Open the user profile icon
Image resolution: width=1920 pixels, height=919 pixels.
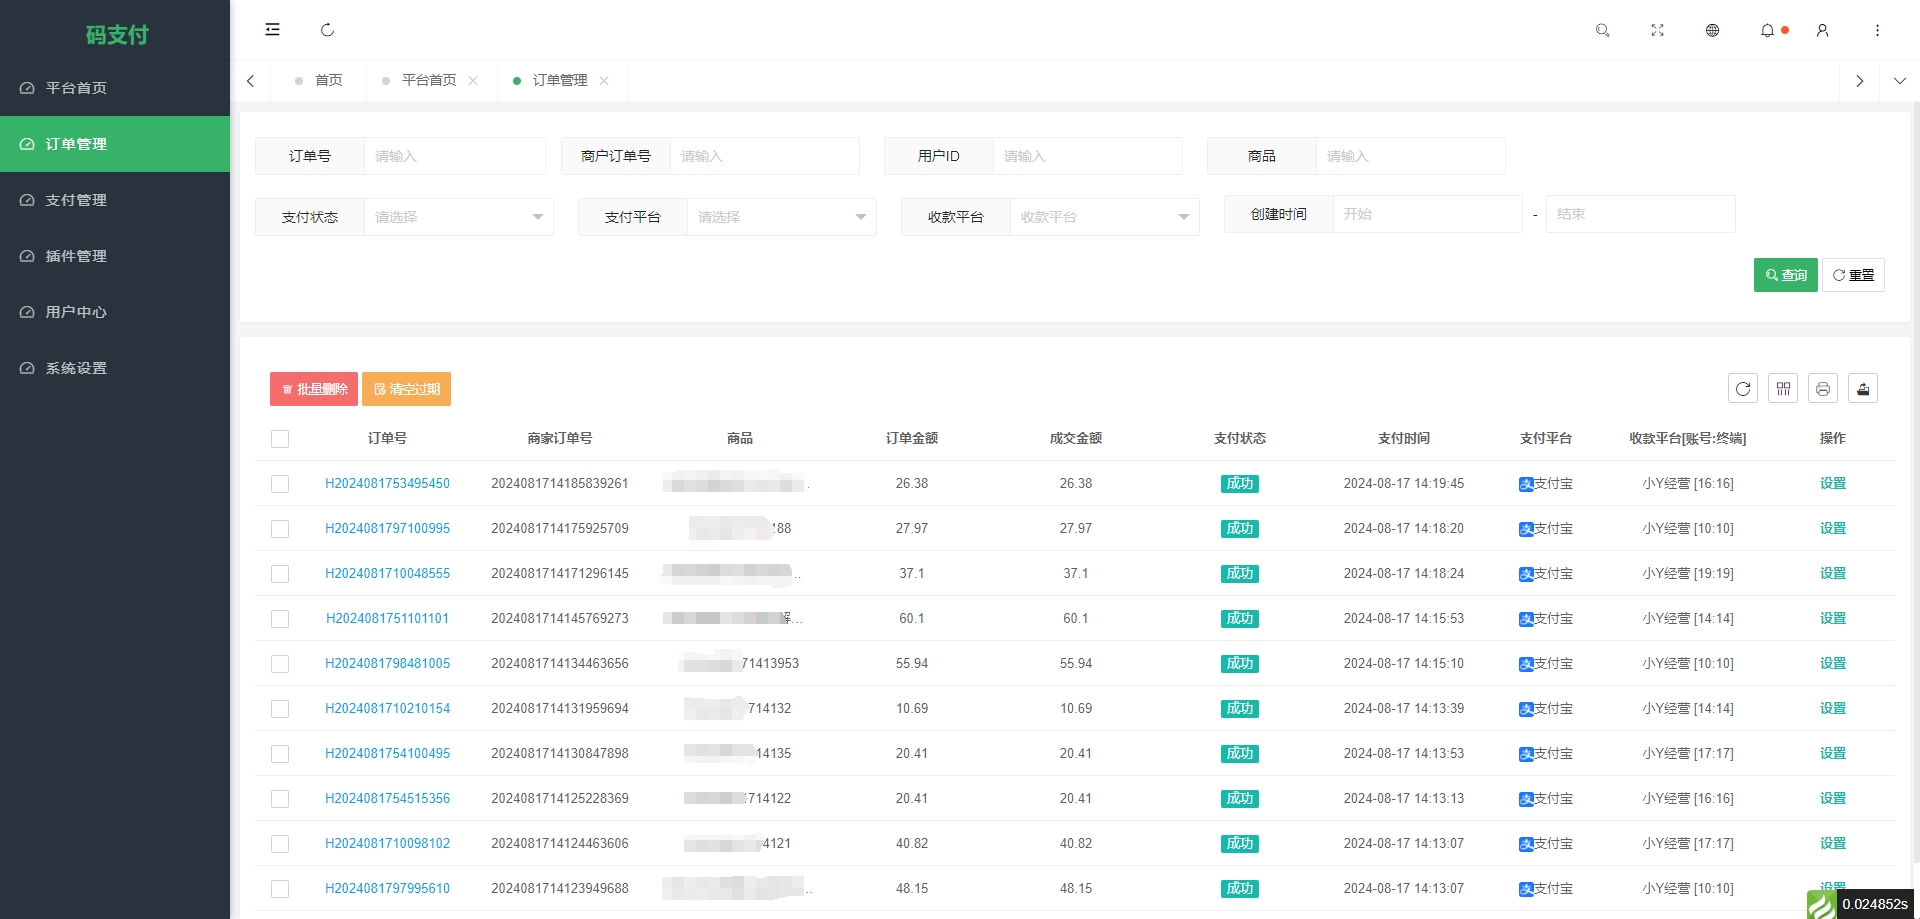1822,30
